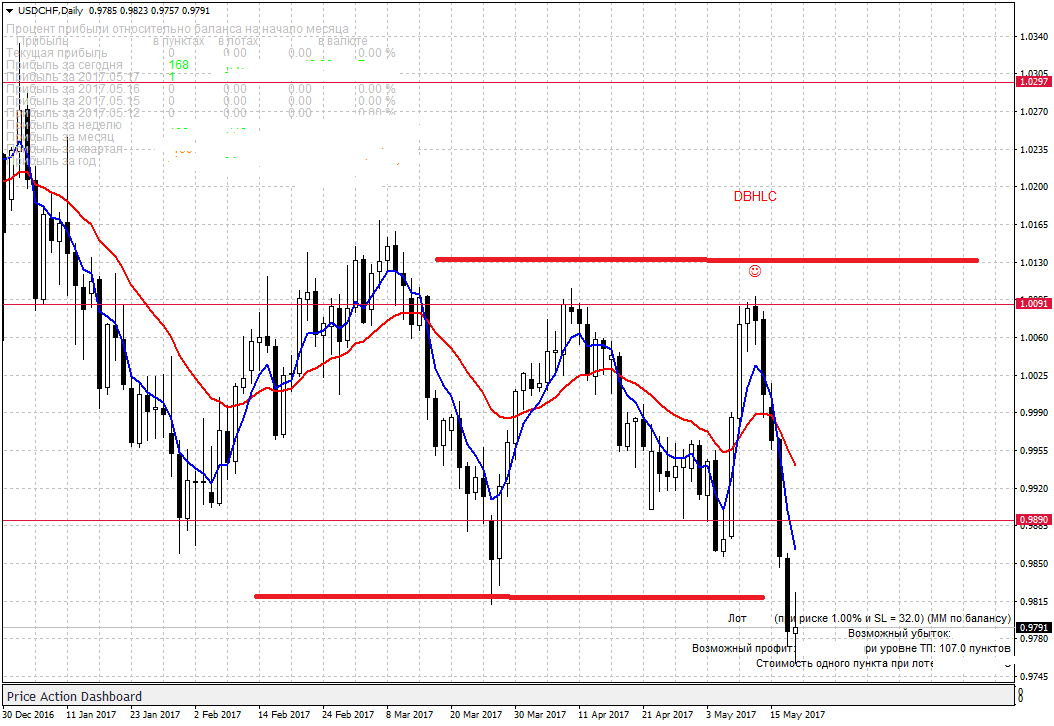Click the 2 Feb 2017 date label

click(217, 715)
